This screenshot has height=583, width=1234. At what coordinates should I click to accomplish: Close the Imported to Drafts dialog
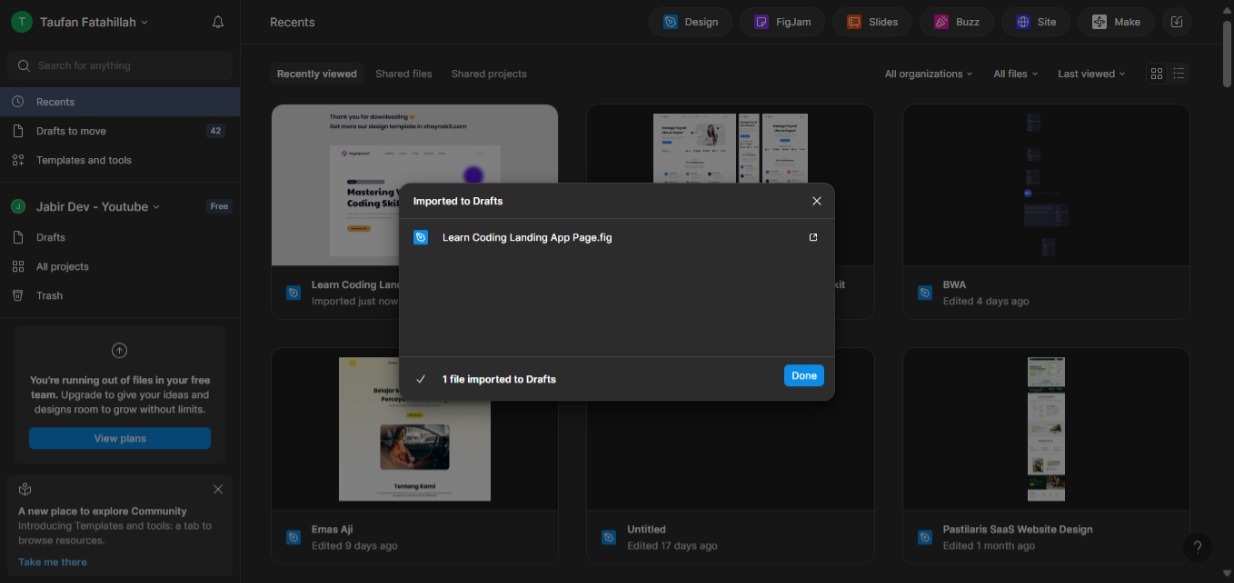pyautogui.click(x=817, y=201)
